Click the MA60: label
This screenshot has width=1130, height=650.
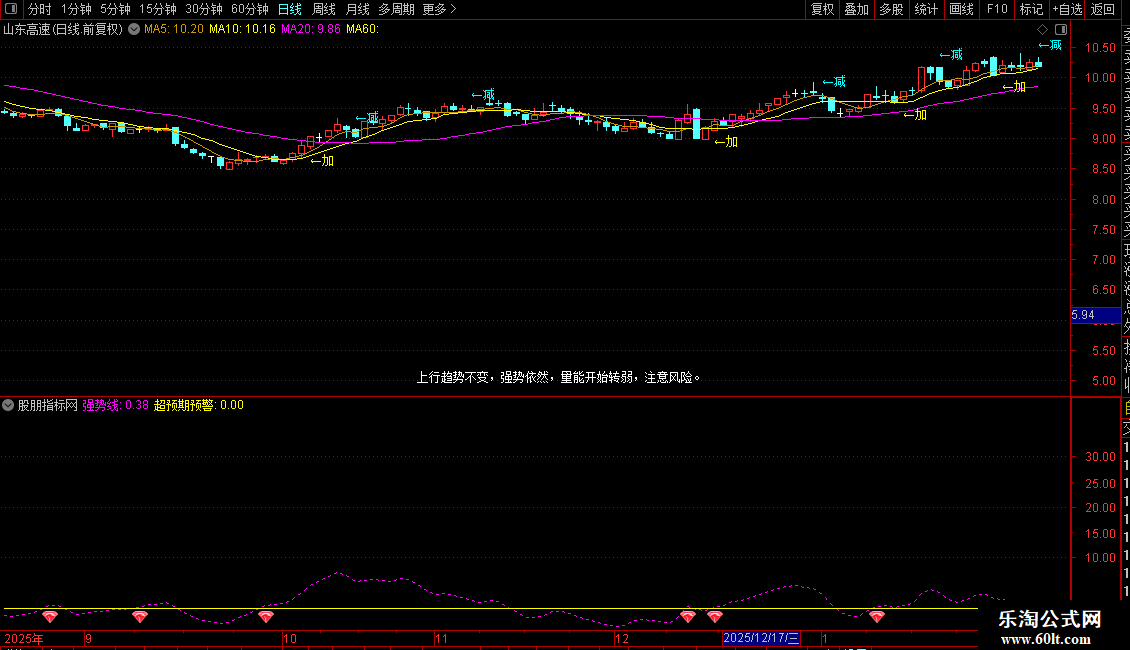tap(362, 29)
